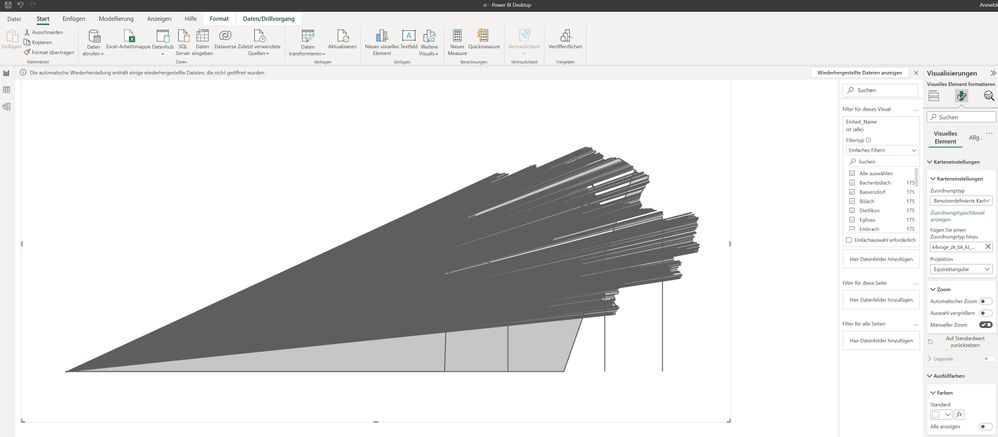Screen dimensions: 998x437
Task: Open build visual pane icon
Action: (x=934, y=96)
